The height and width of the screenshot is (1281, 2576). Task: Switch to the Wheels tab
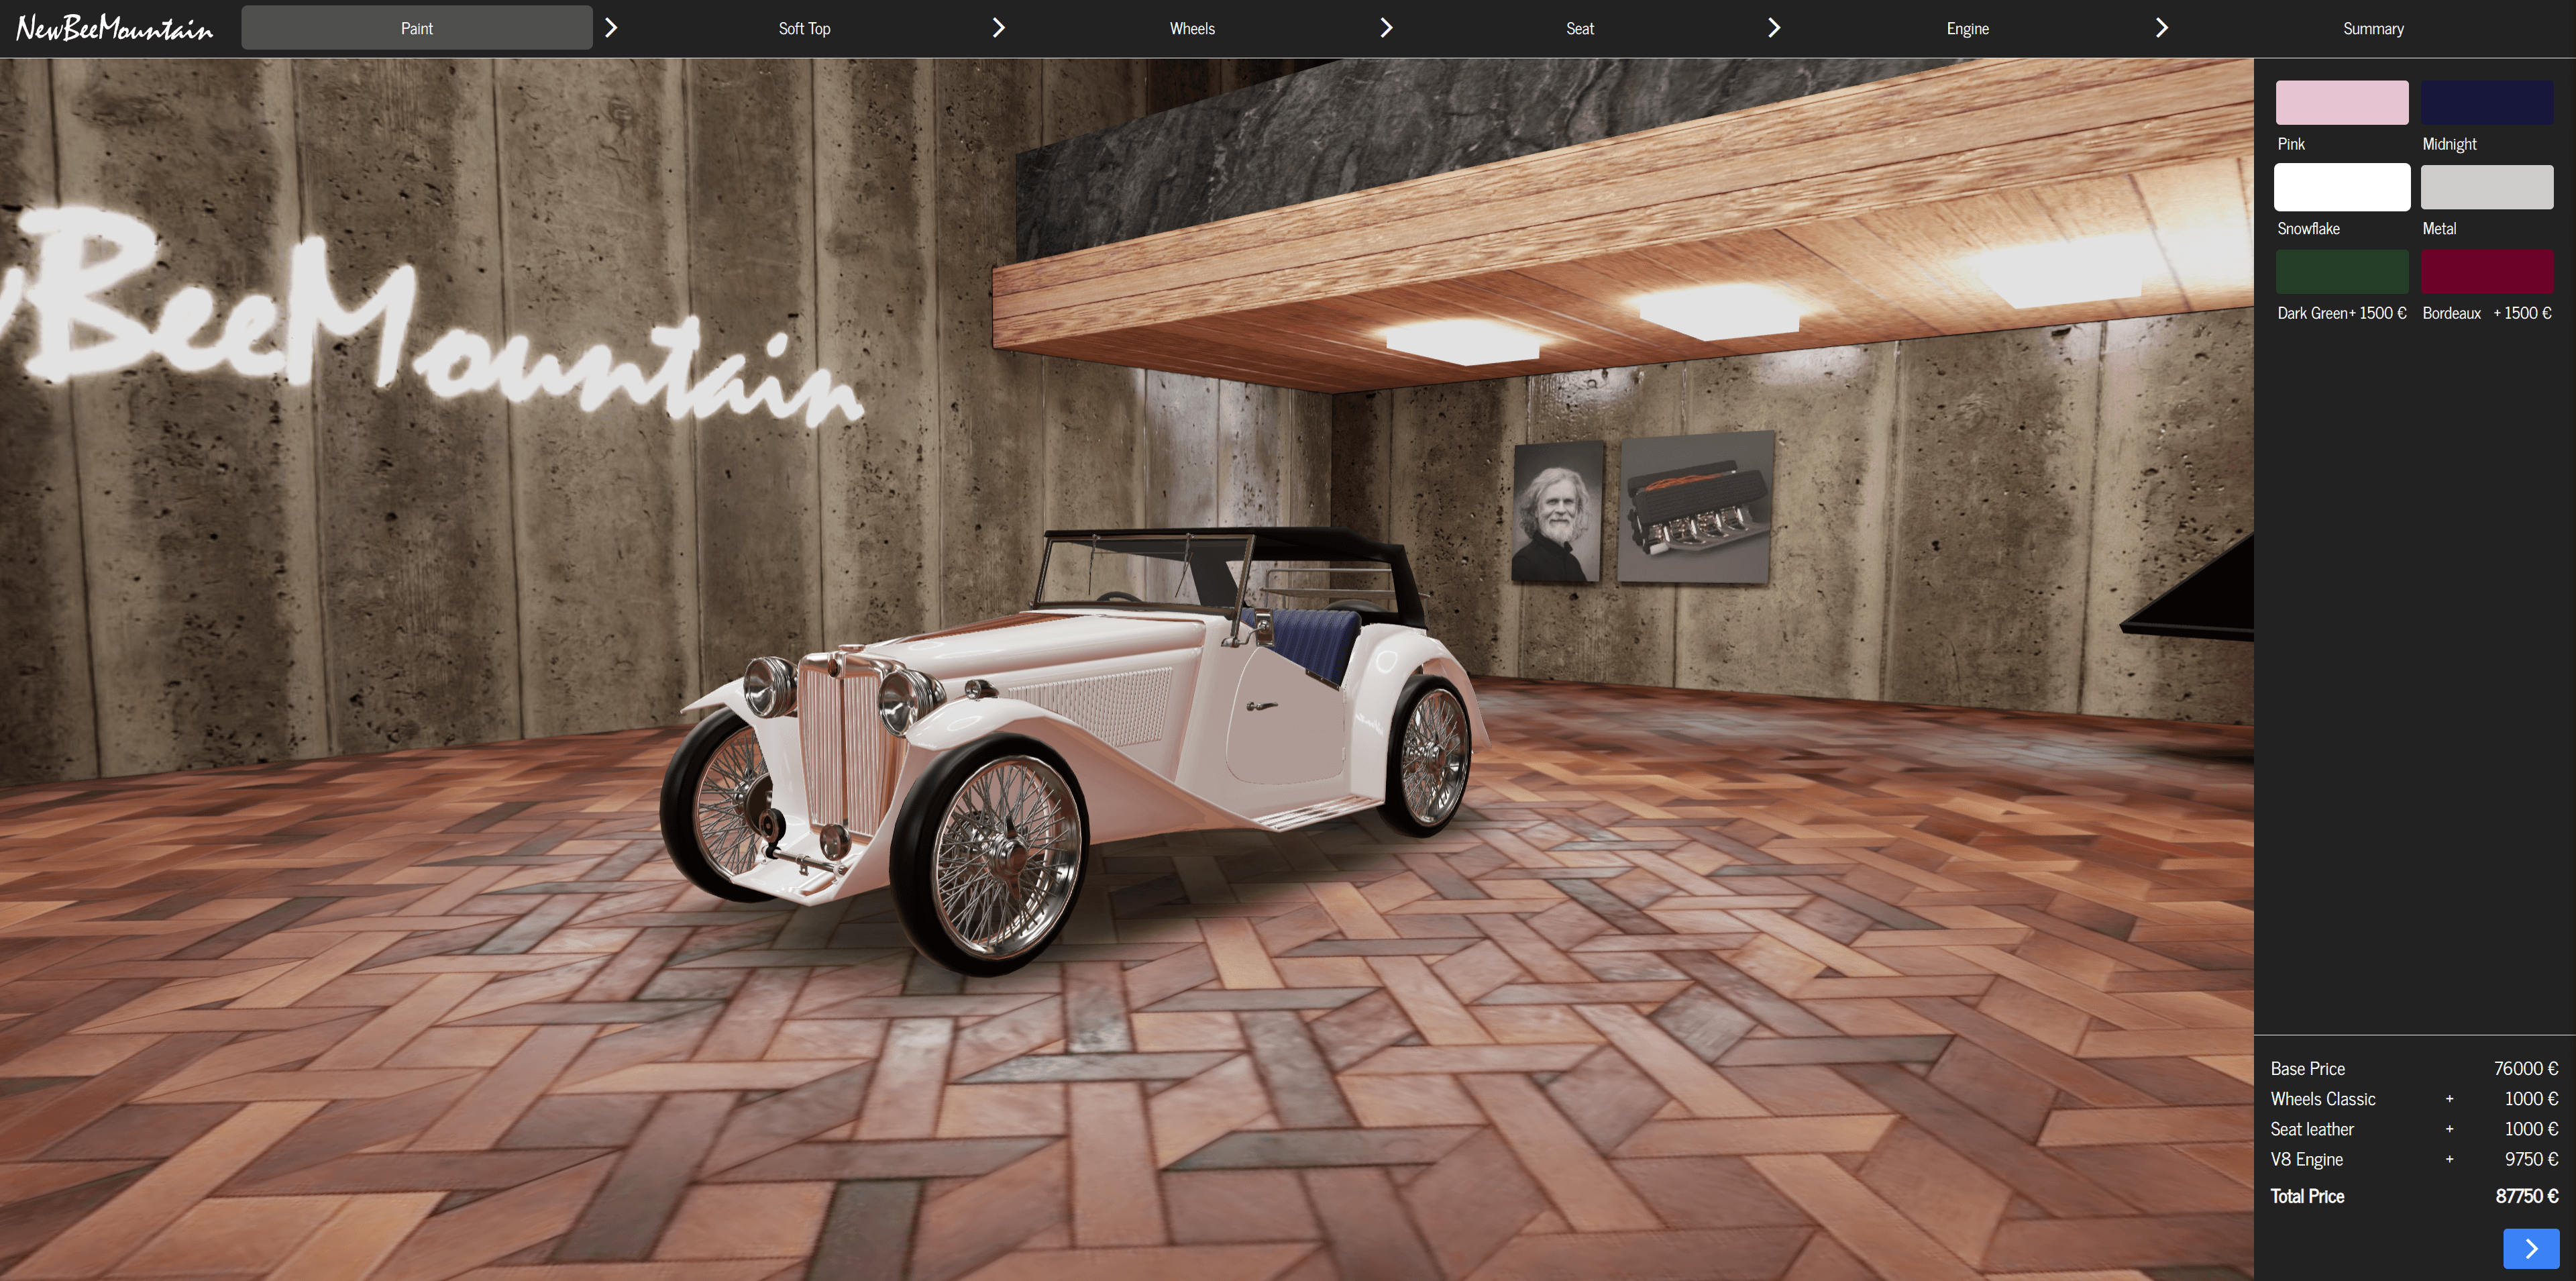coord(1192,28)
